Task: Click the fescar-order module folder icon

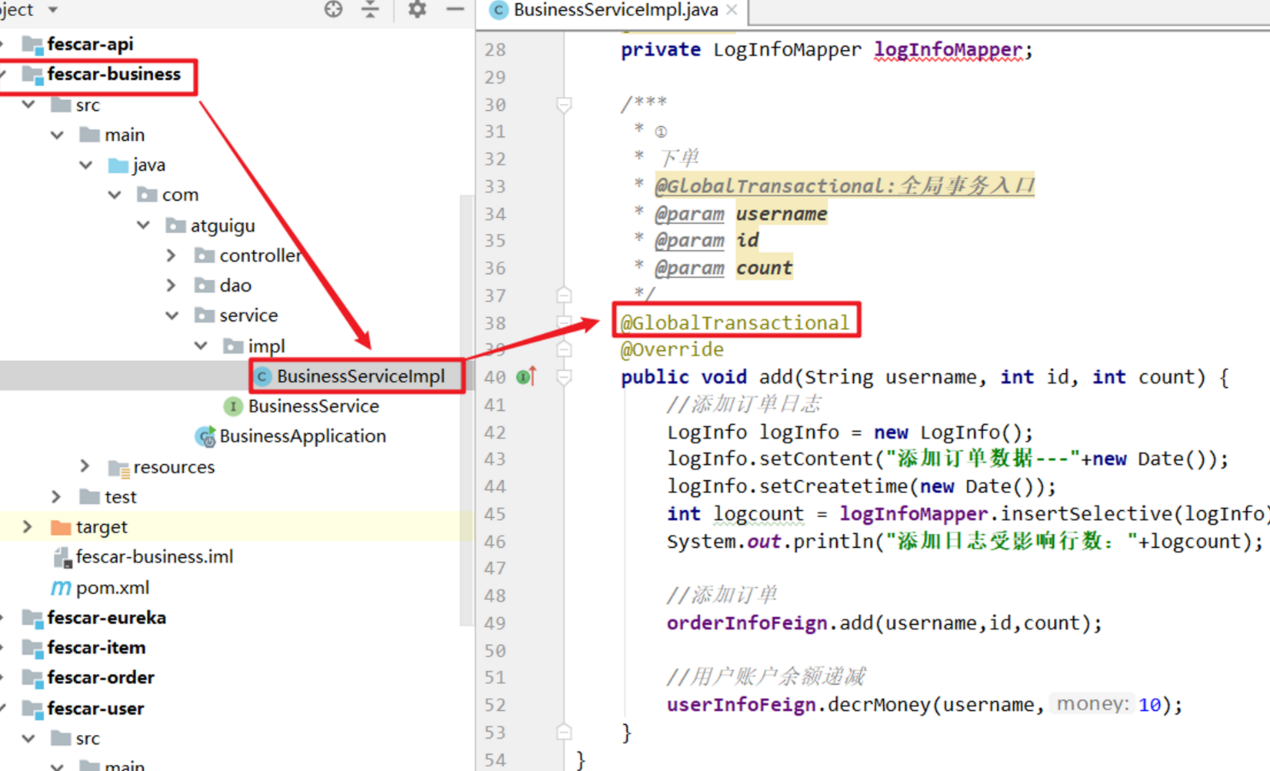Action: [32, 678]
